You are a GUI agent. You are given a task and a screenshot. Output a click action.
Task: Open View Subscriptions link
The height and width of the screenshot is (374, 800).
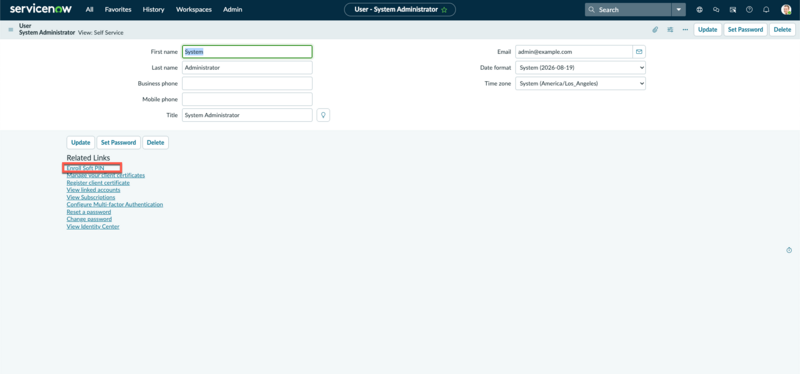pyautogui.click(x=91, y=197)
